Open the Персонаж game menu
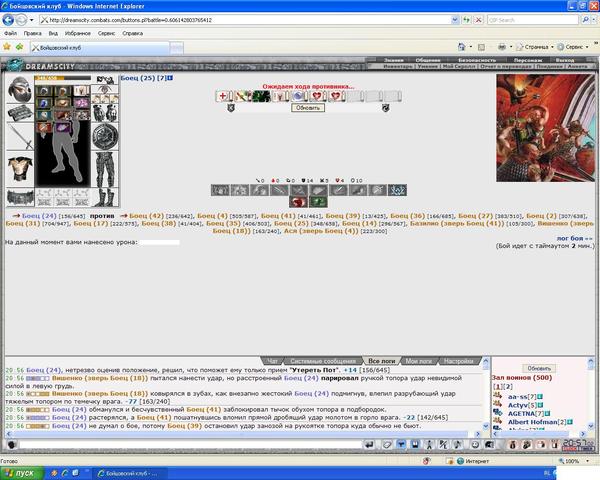 (x=528, y=60)
